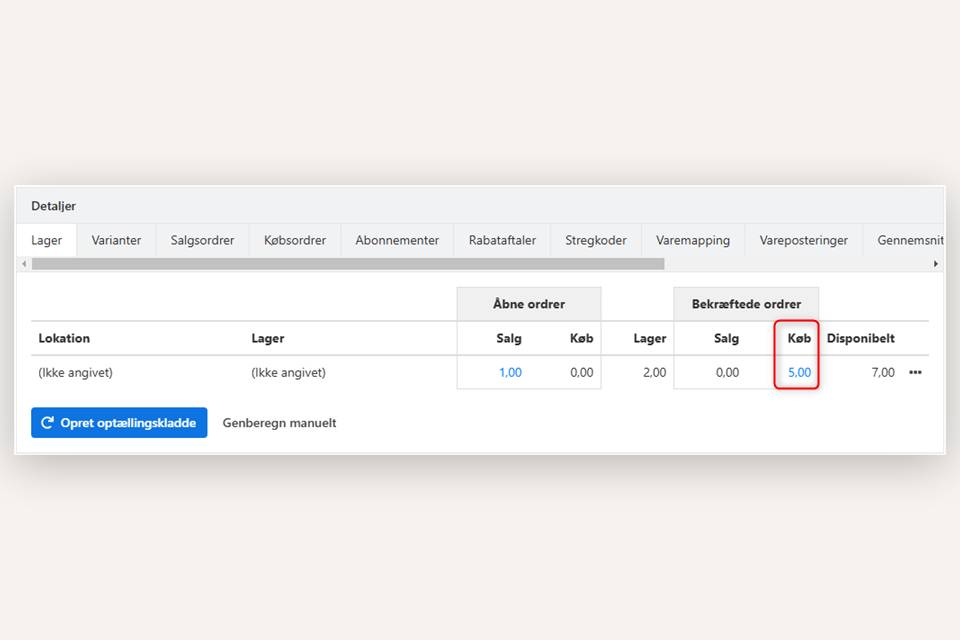960x640 pixels.
Task: Open the three-dots row actions menu
Action: coord(915,373)
